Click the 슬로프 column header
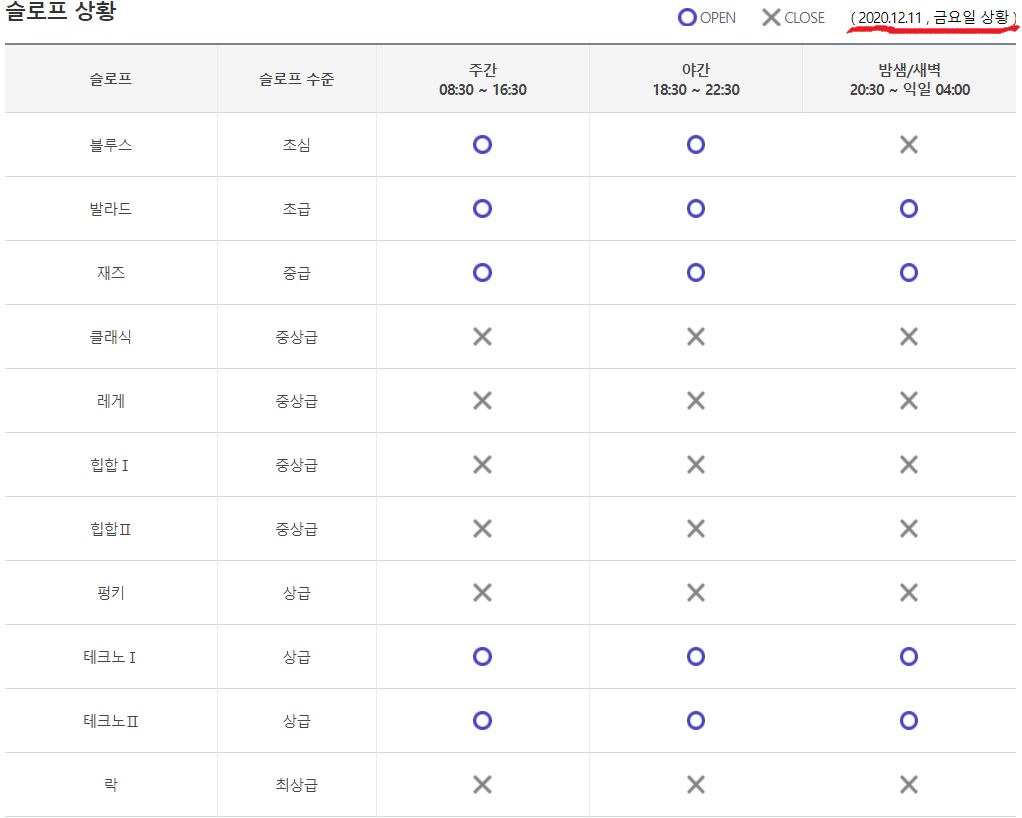 click(x=110, y=79)
